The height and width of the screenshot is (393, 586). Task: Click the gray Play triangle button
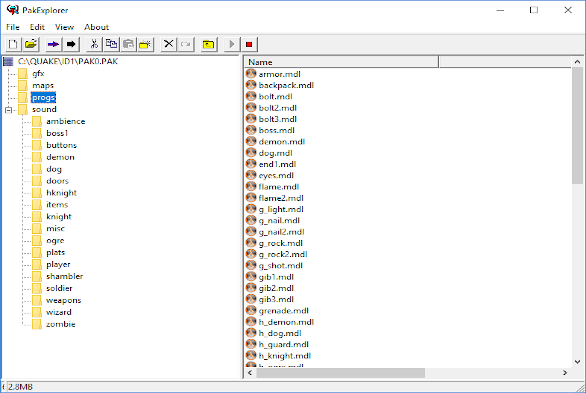pyautogui.click(x=231, y=44)
